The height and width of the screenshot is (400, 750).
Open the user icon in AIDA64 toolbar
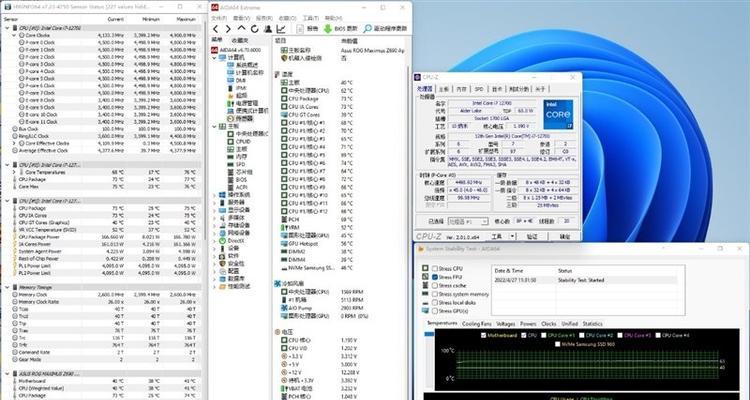268,29
